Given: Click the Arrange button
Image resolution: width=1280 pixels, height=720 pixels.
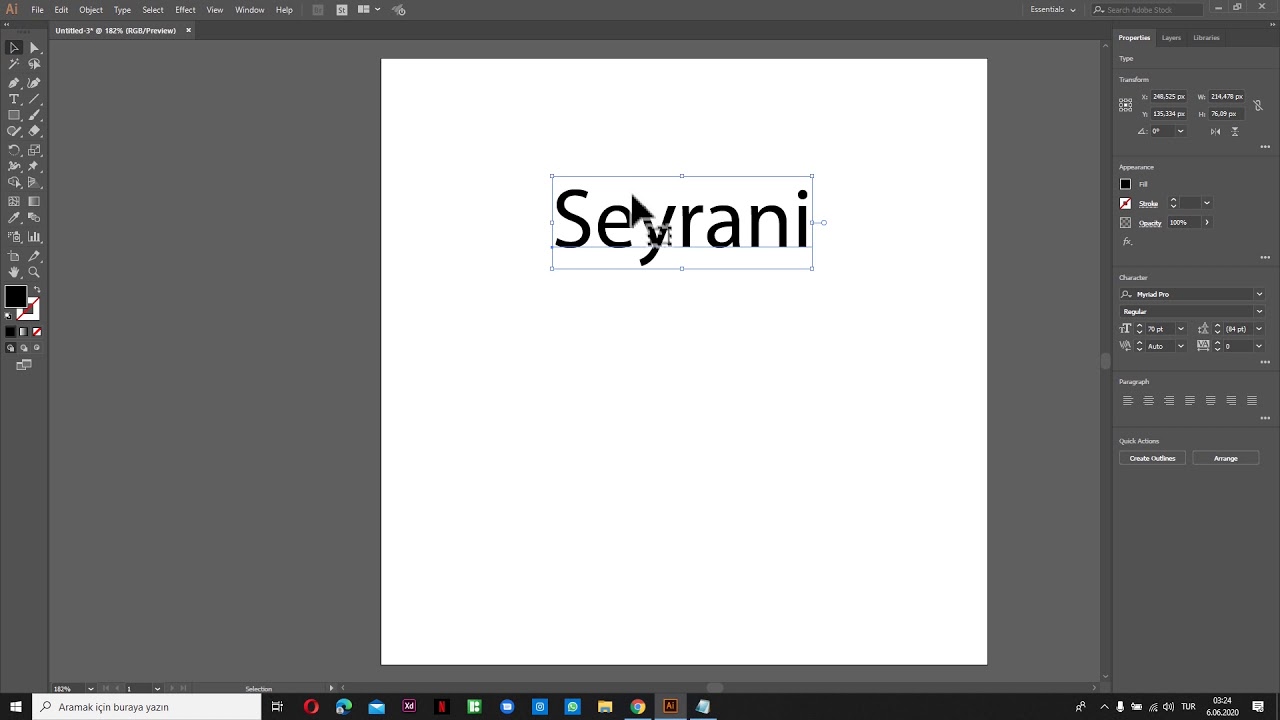Looking at the screenshot, I should (1226, 458).
